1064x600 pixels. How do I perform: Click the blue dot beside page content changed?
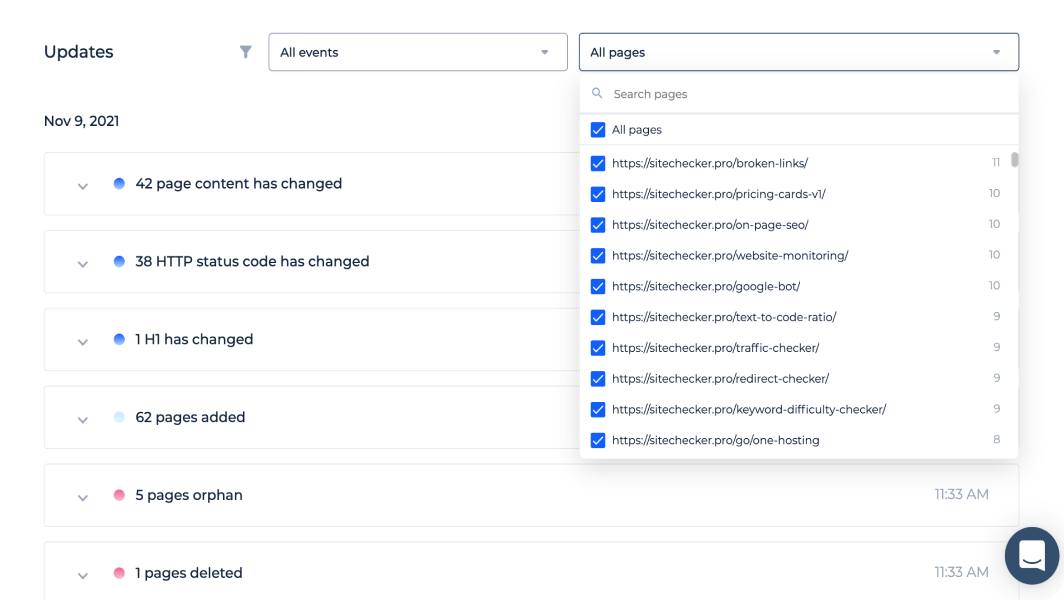click(119, 183)
